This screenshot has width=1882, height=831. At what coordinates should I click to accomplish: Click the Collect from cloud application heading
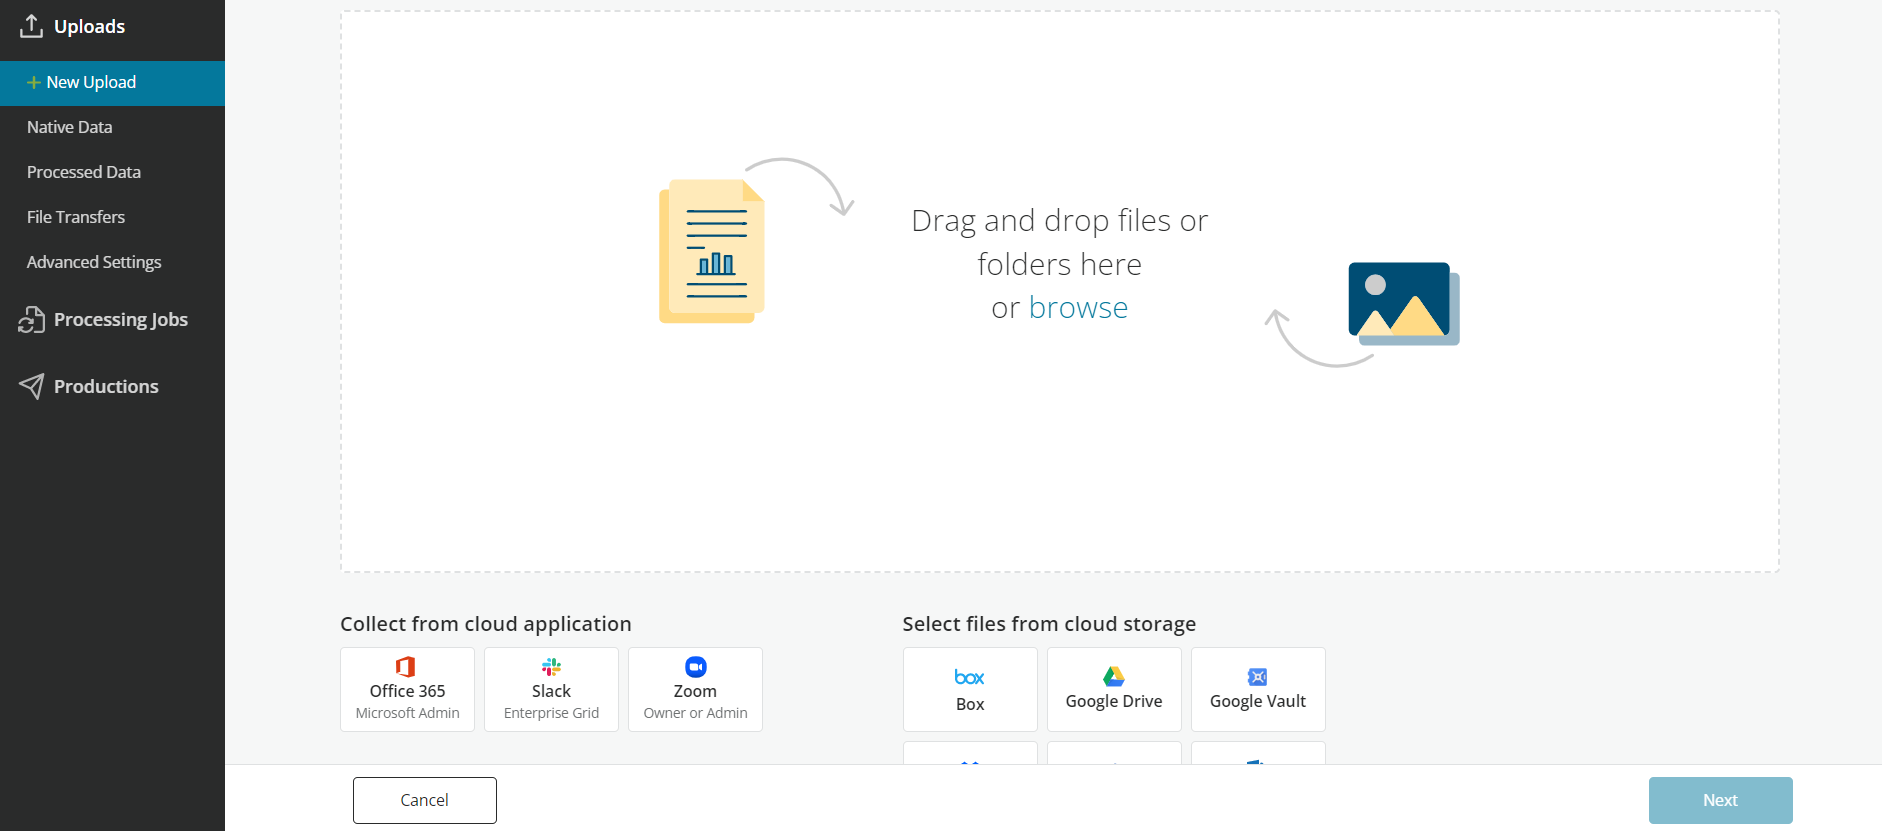486,624
